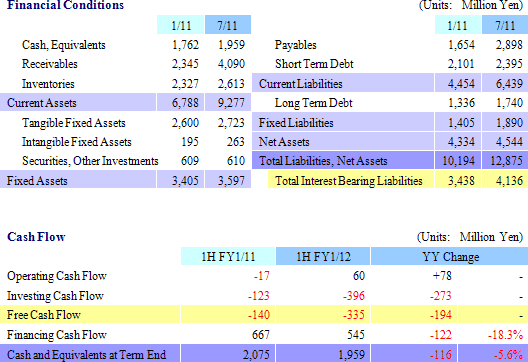Click the 'Operating Cash Flow' label
Viewport: 528px width, 362px height.
(57, 276)
